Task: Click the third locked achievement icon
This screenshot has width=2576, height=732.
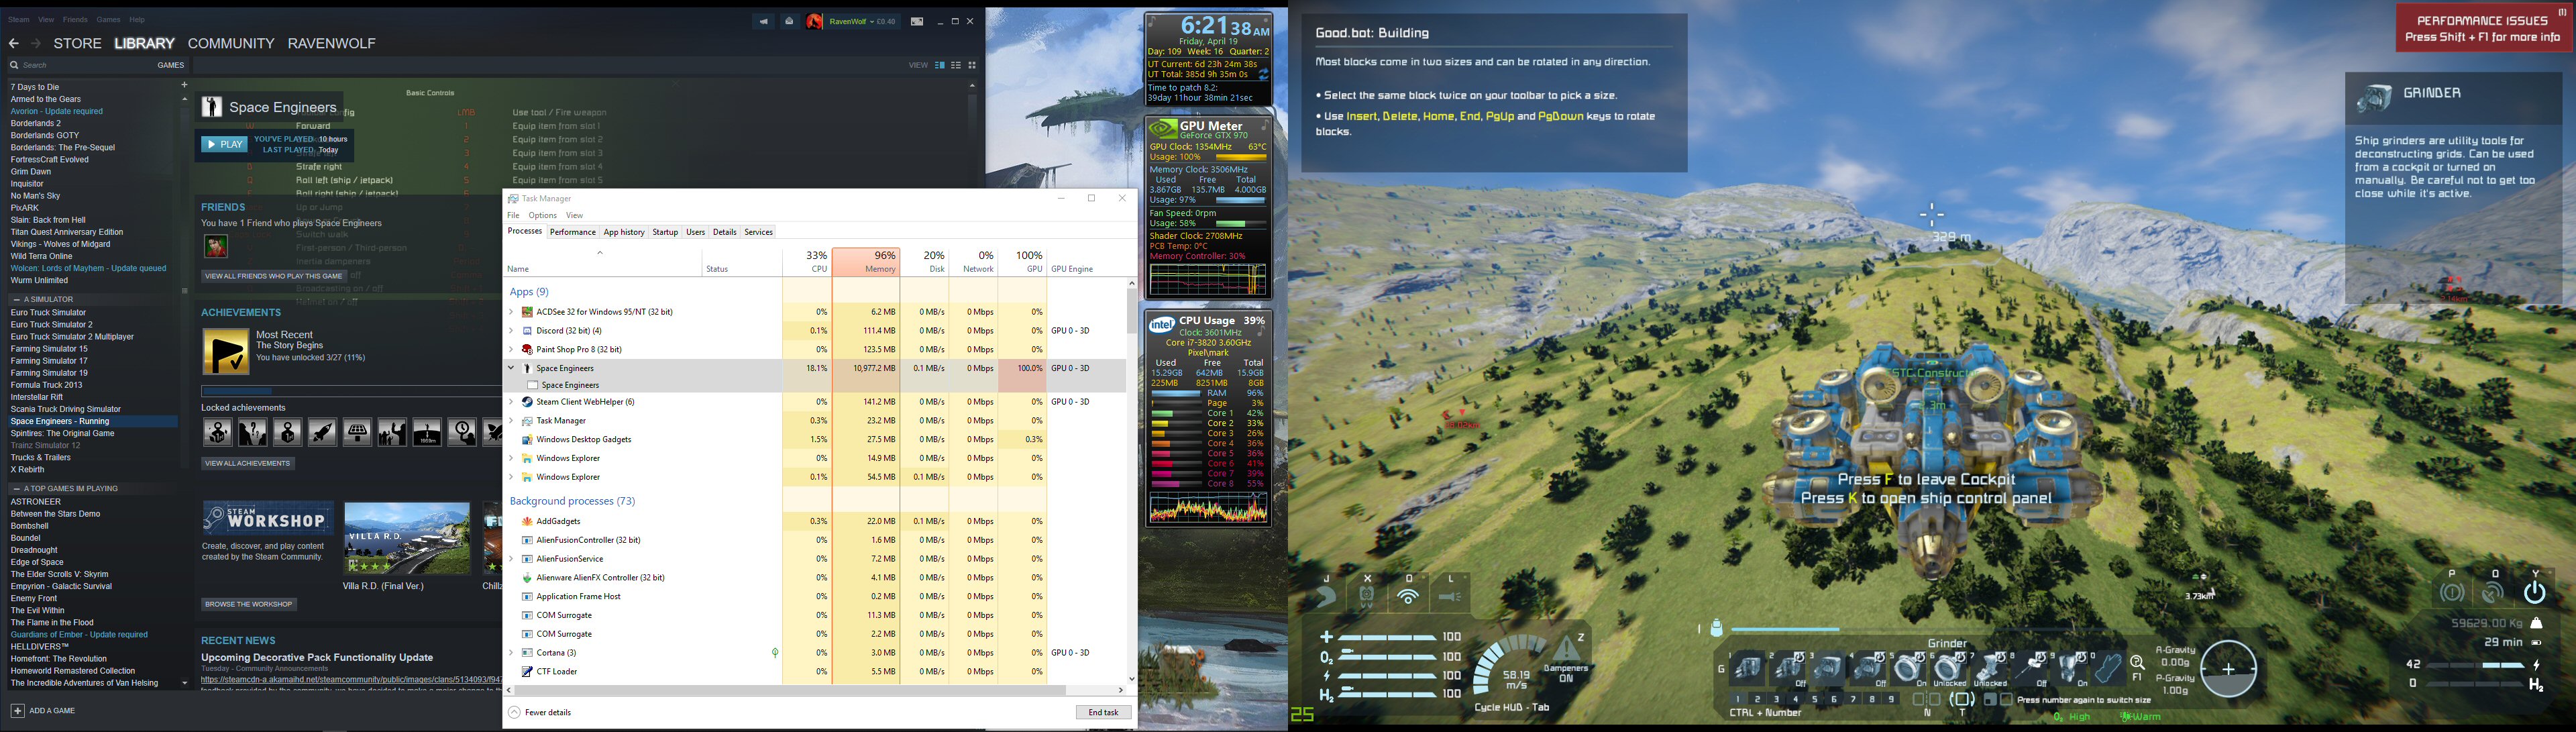Action: point(287,432)
